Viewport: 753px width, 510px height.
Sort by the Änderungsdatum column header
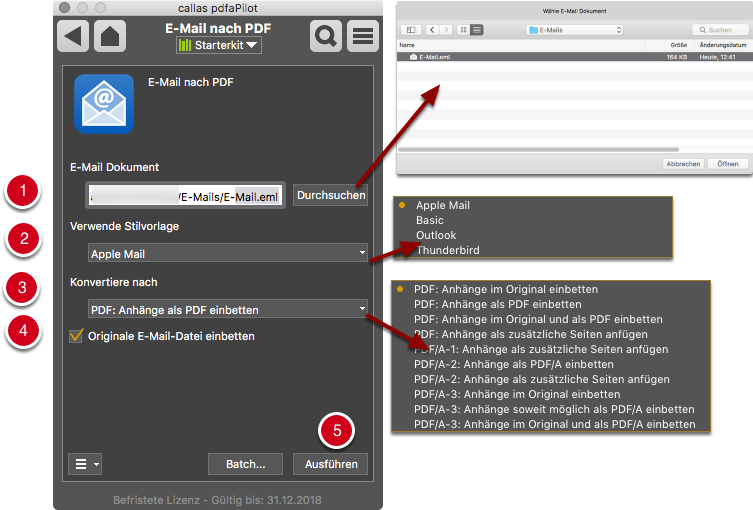tap(723, 45)
